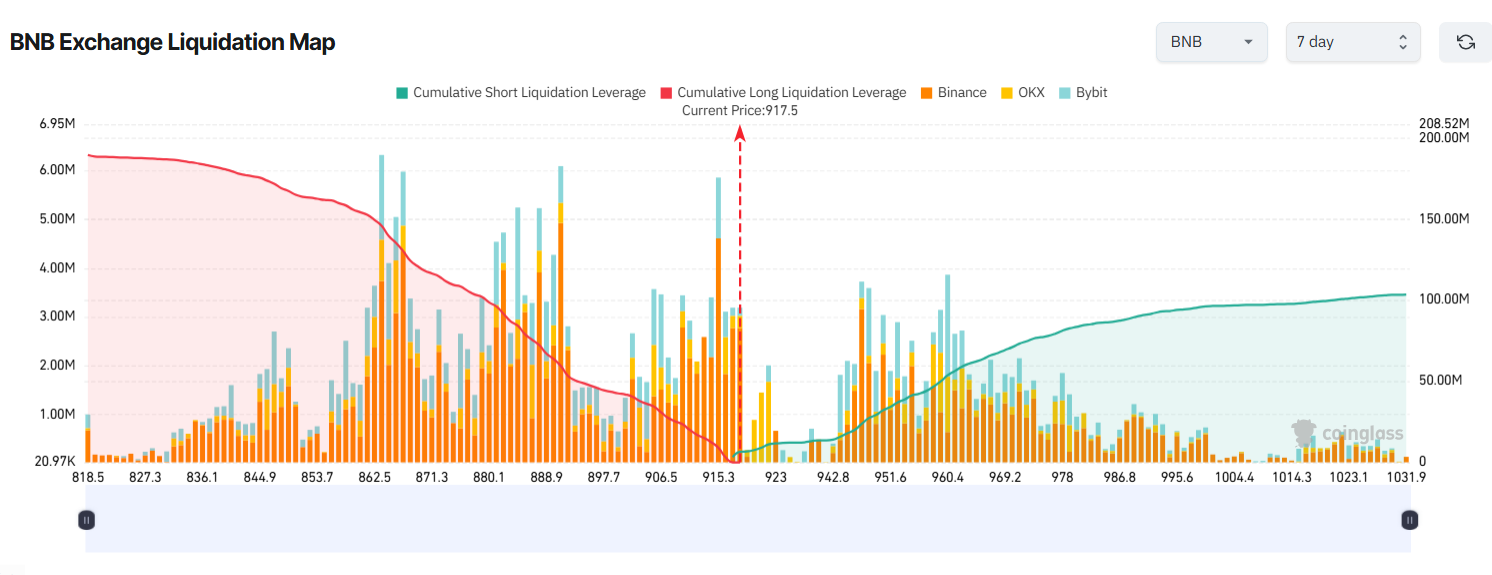Image resolution: width=1492 pixels, height=575 pixels.
Task: Open the BNB coin dropdown
Action: (x=1211, y=42)
